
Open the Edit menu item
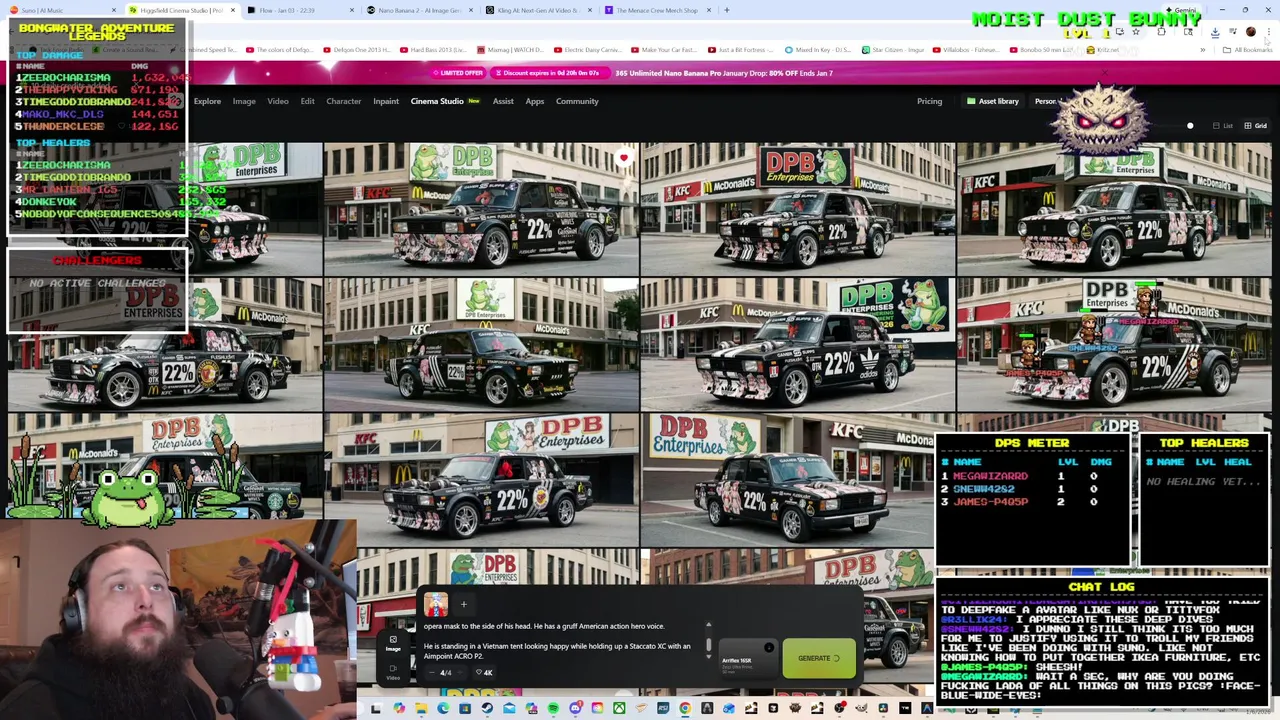click(307, 101)
